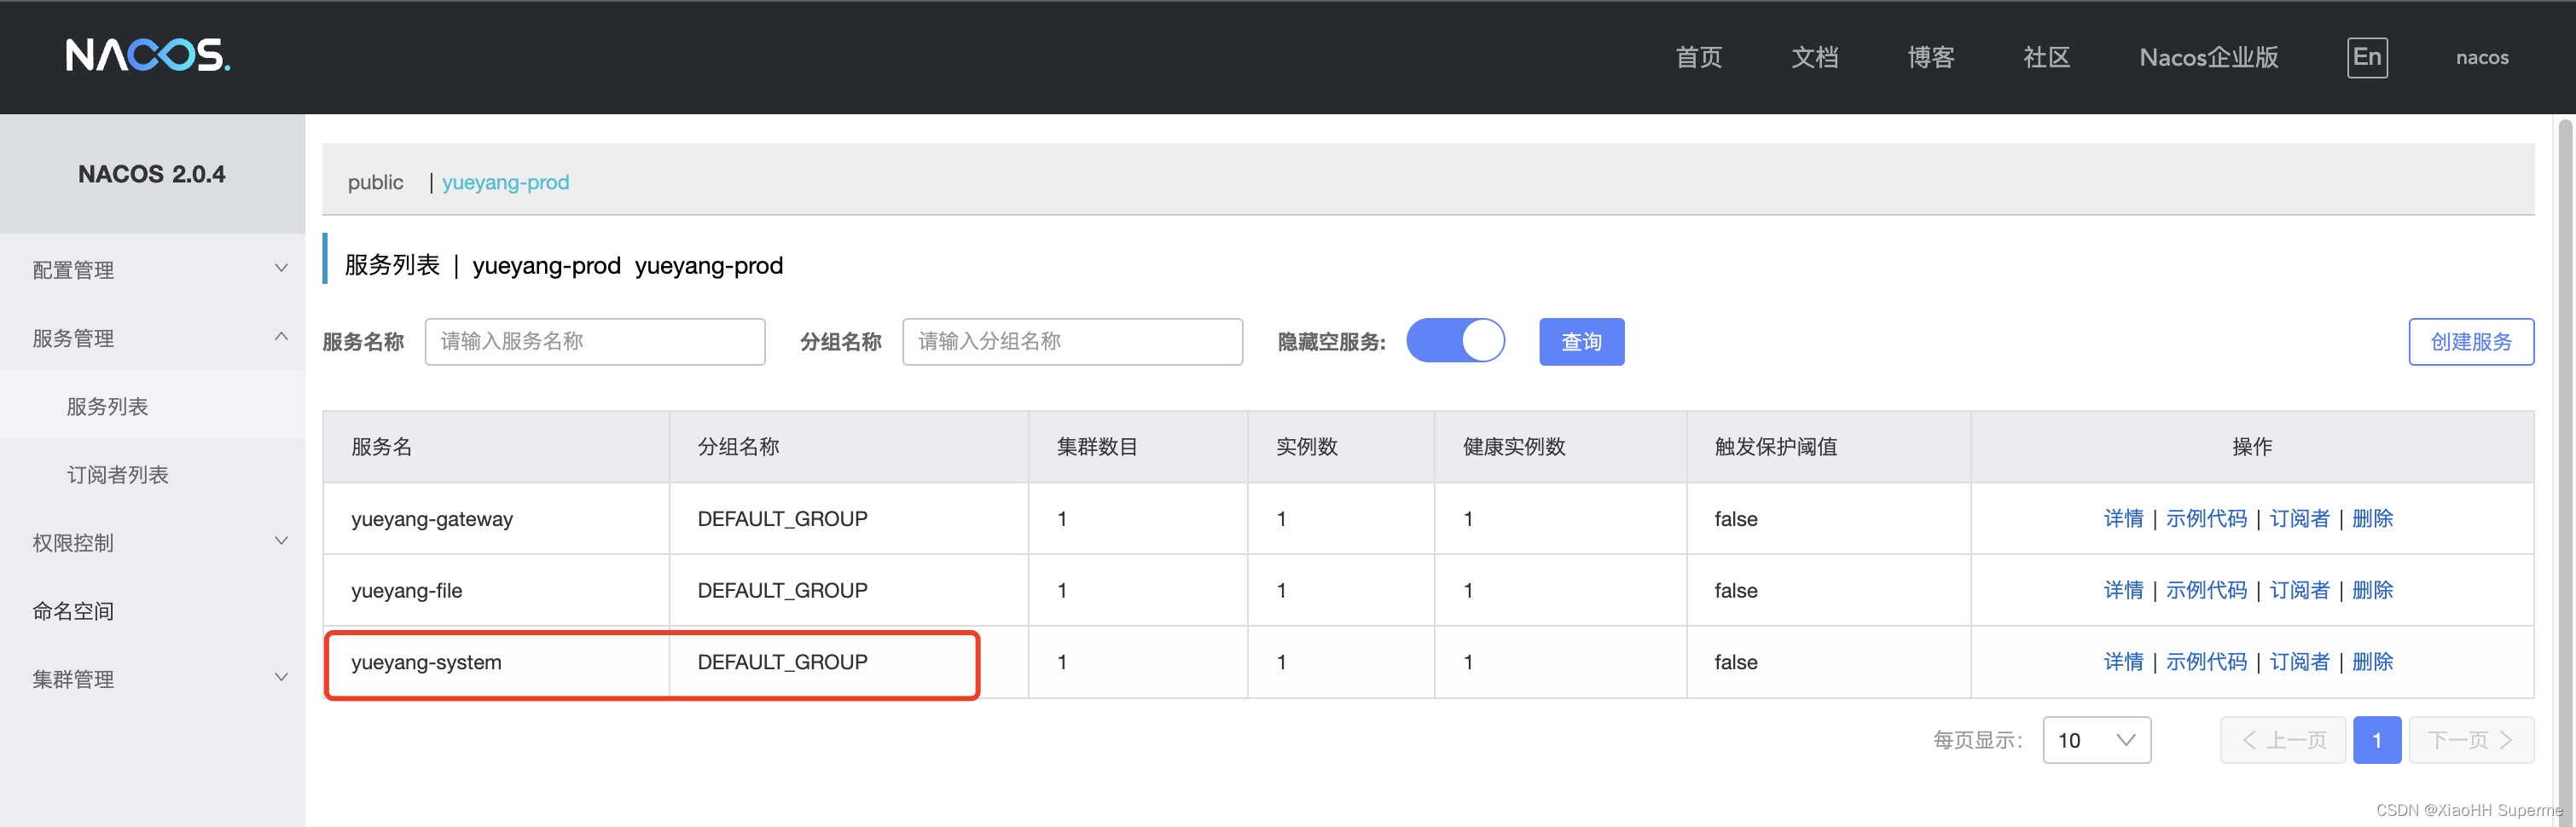Click 删除 for yueyang-file
Viewport: 2576px width, 827px height.
(2372, 590)
